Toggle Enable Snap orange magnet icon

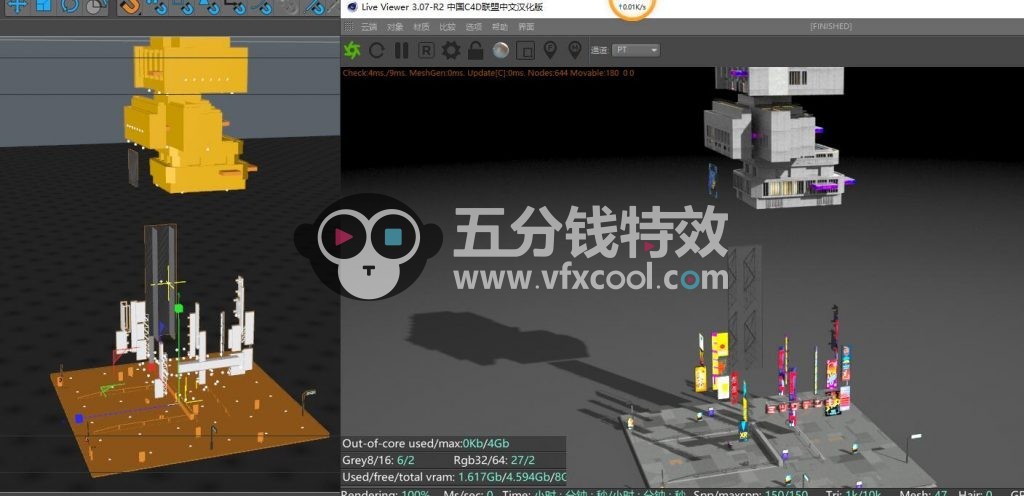tap(129, 7)
